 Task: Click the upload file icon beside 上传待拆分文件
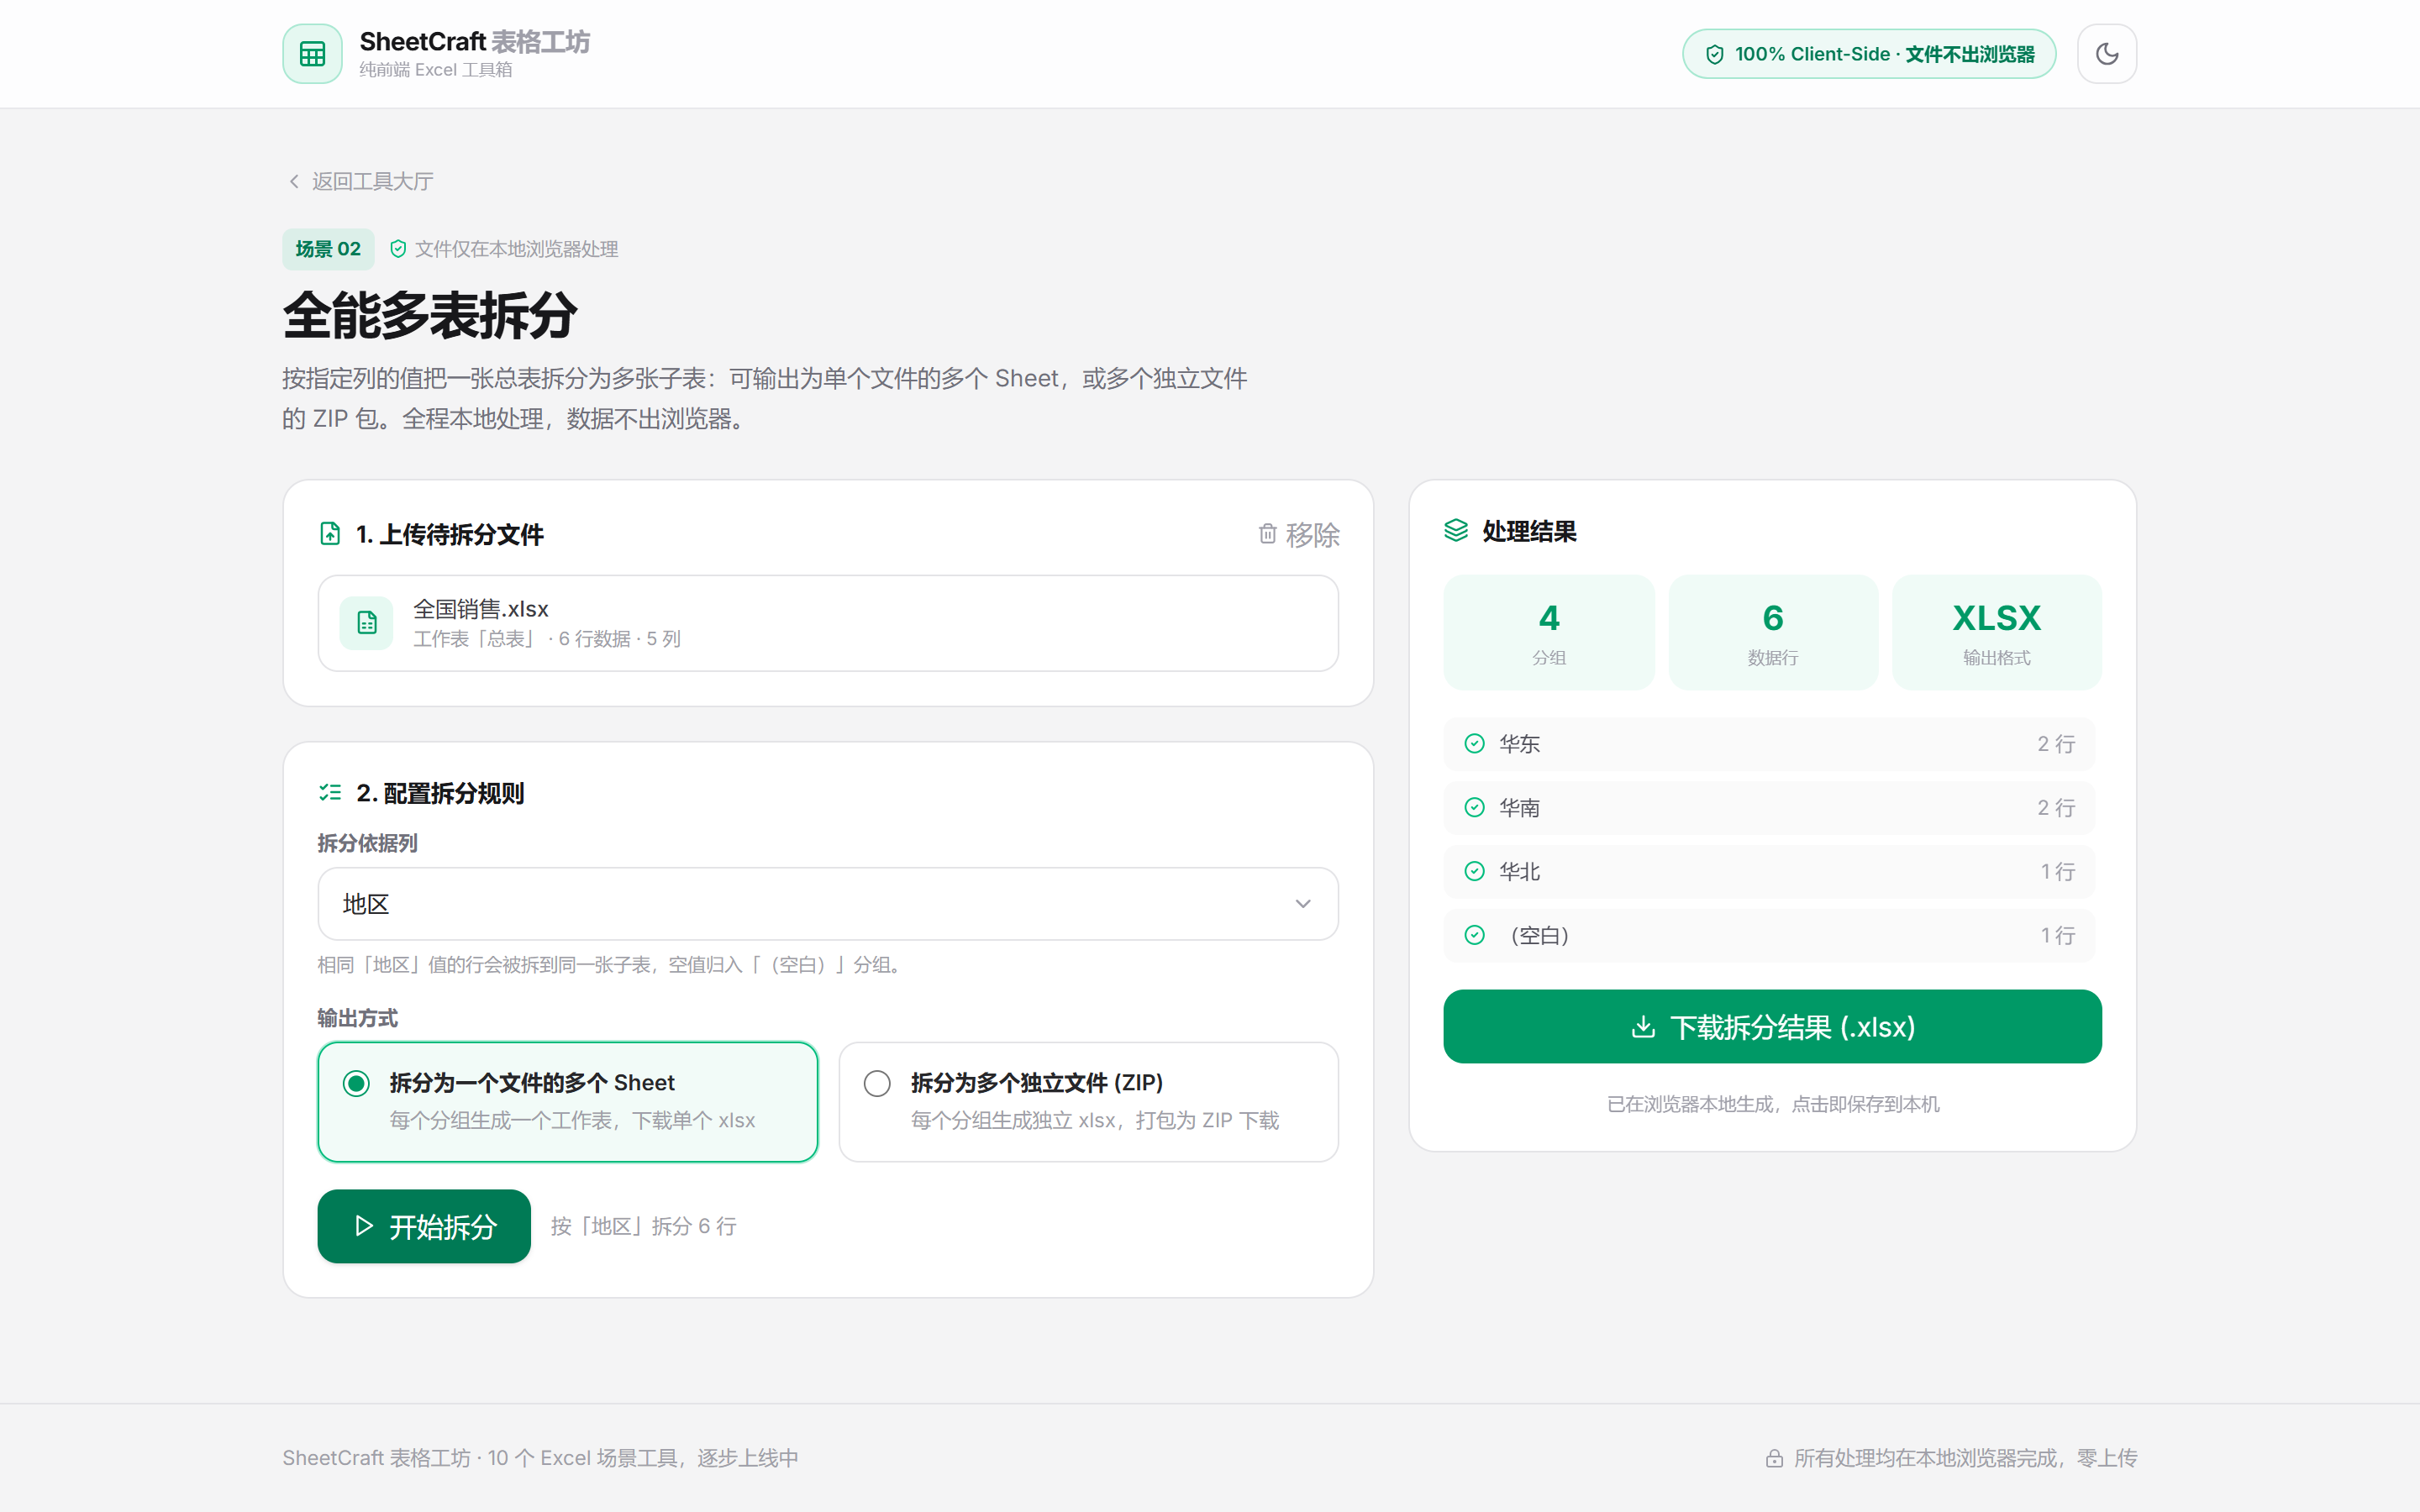(x=330, y=534)
